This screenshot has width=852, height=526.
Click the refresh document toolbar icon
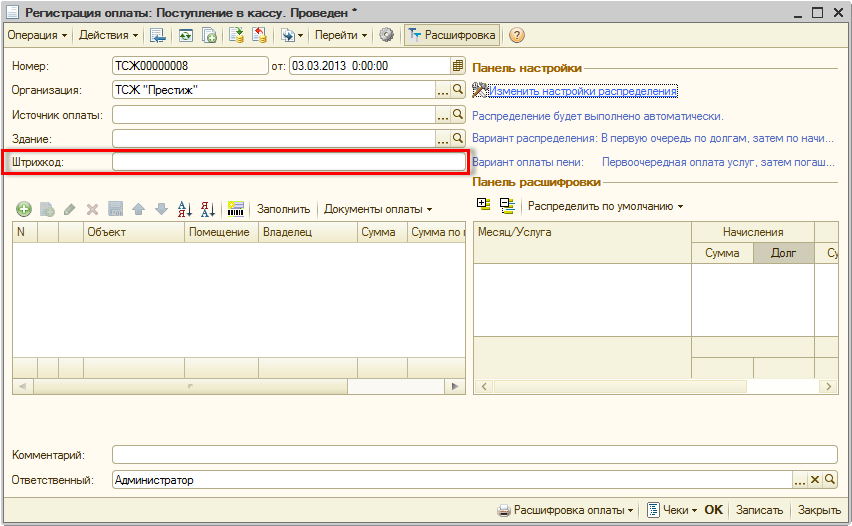point(186,35)
